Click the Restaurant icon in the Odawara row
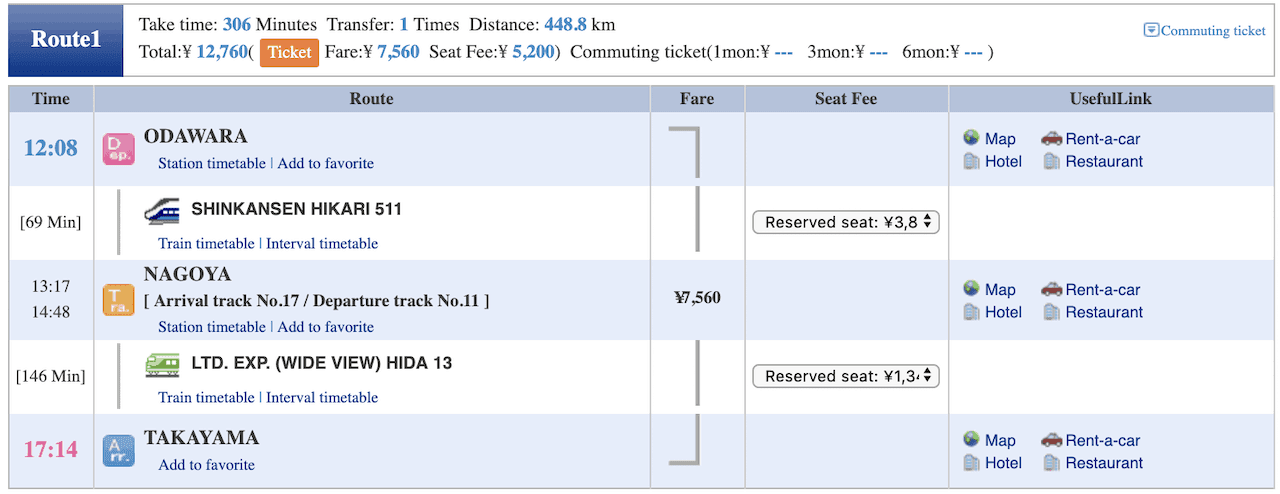 coord(1052,161)
